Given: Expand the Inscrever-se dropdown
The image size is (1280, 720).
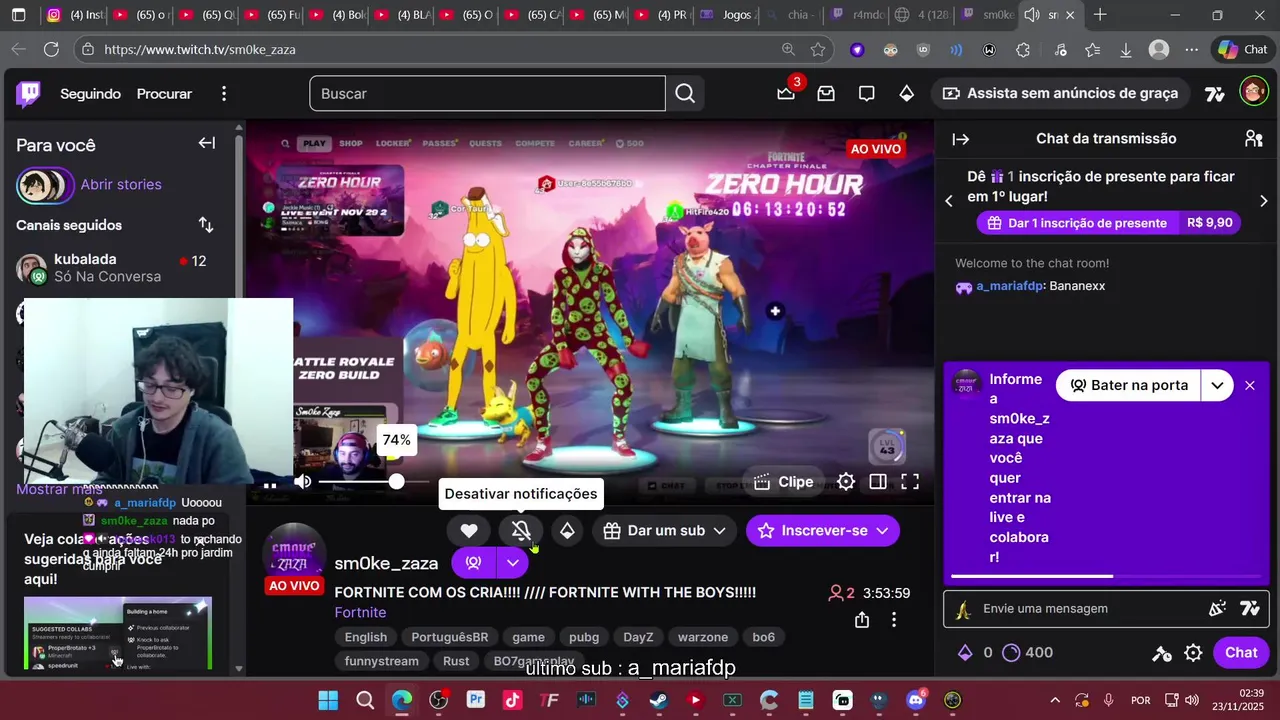Looking at the screenshot, I should tap(882, 531).
